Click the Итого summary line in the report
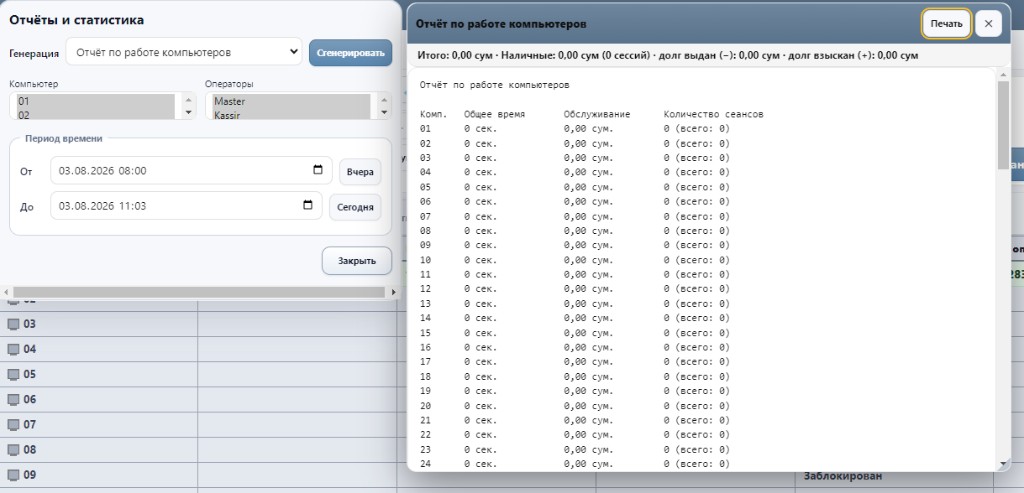The width and height of the screenshot is (1024, 493). 667,56
